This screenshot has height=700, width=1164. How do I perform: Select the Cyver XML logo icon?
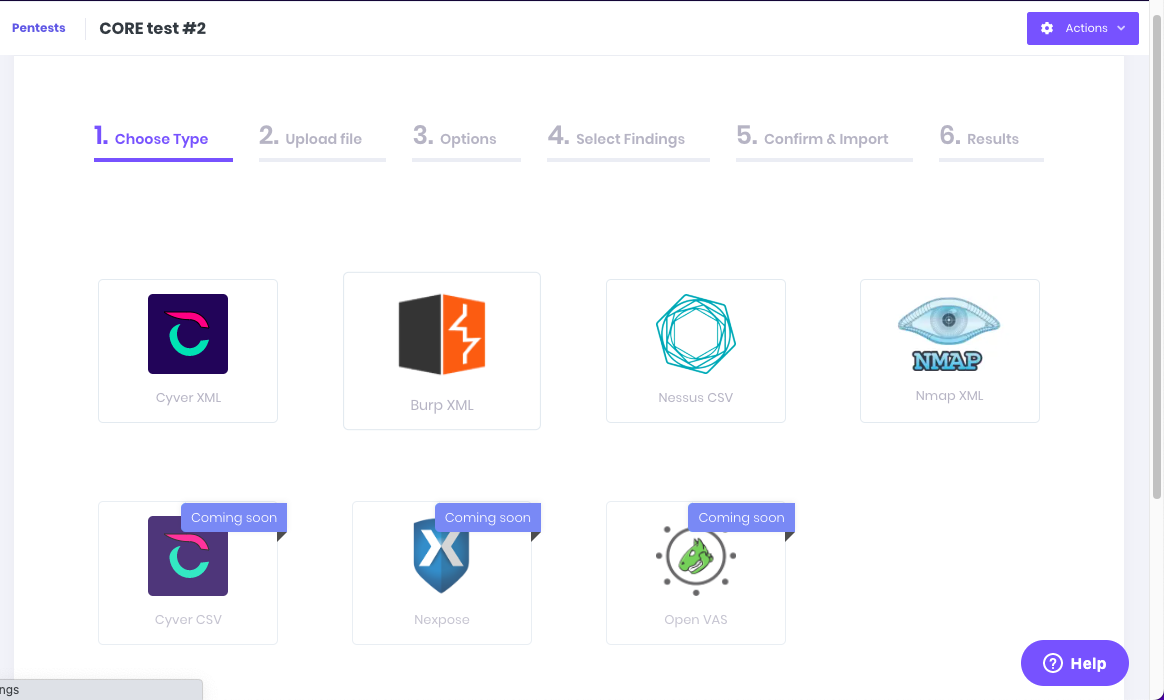pos(188,334)
